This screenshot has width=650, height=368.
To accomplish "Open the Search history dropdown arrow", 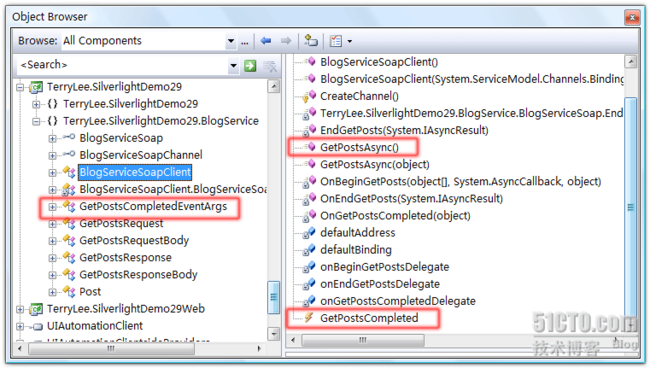I will click(233, 65).
